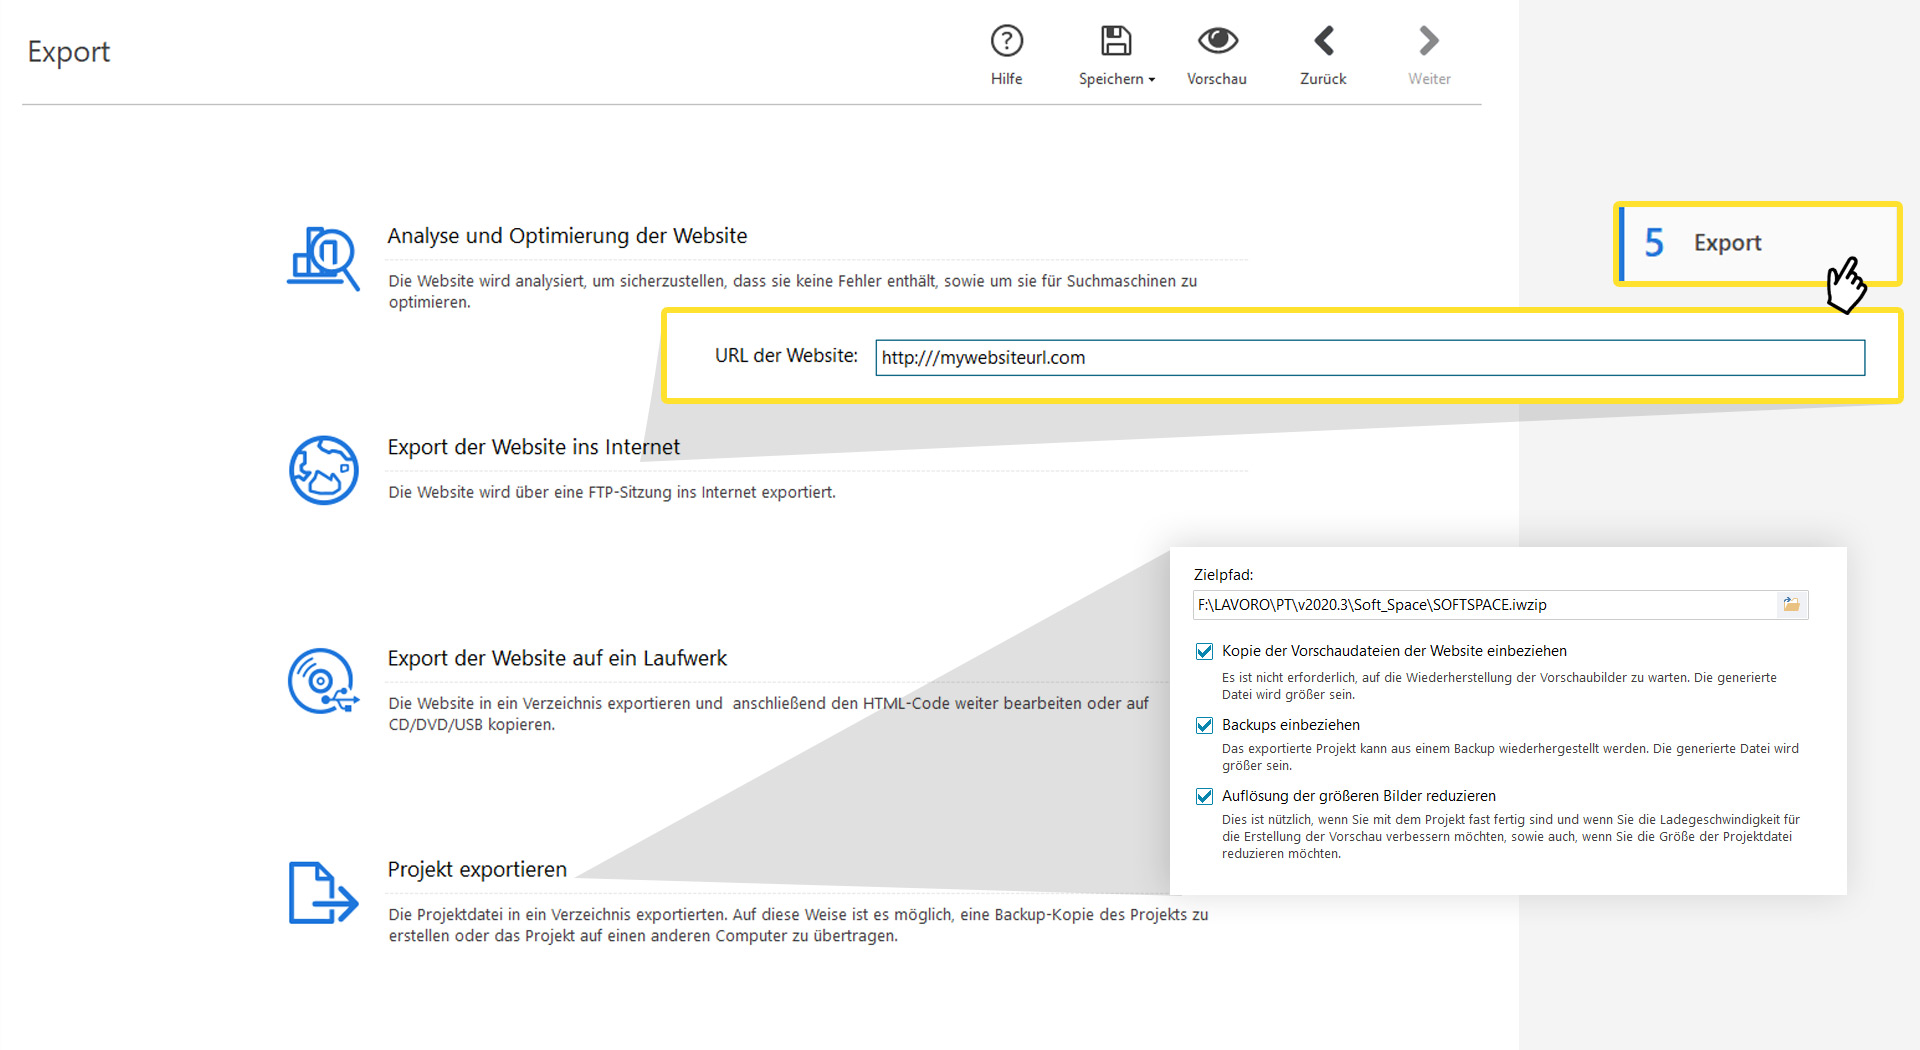Click 'Die Website wird analysiert' description text

point(793,291)
